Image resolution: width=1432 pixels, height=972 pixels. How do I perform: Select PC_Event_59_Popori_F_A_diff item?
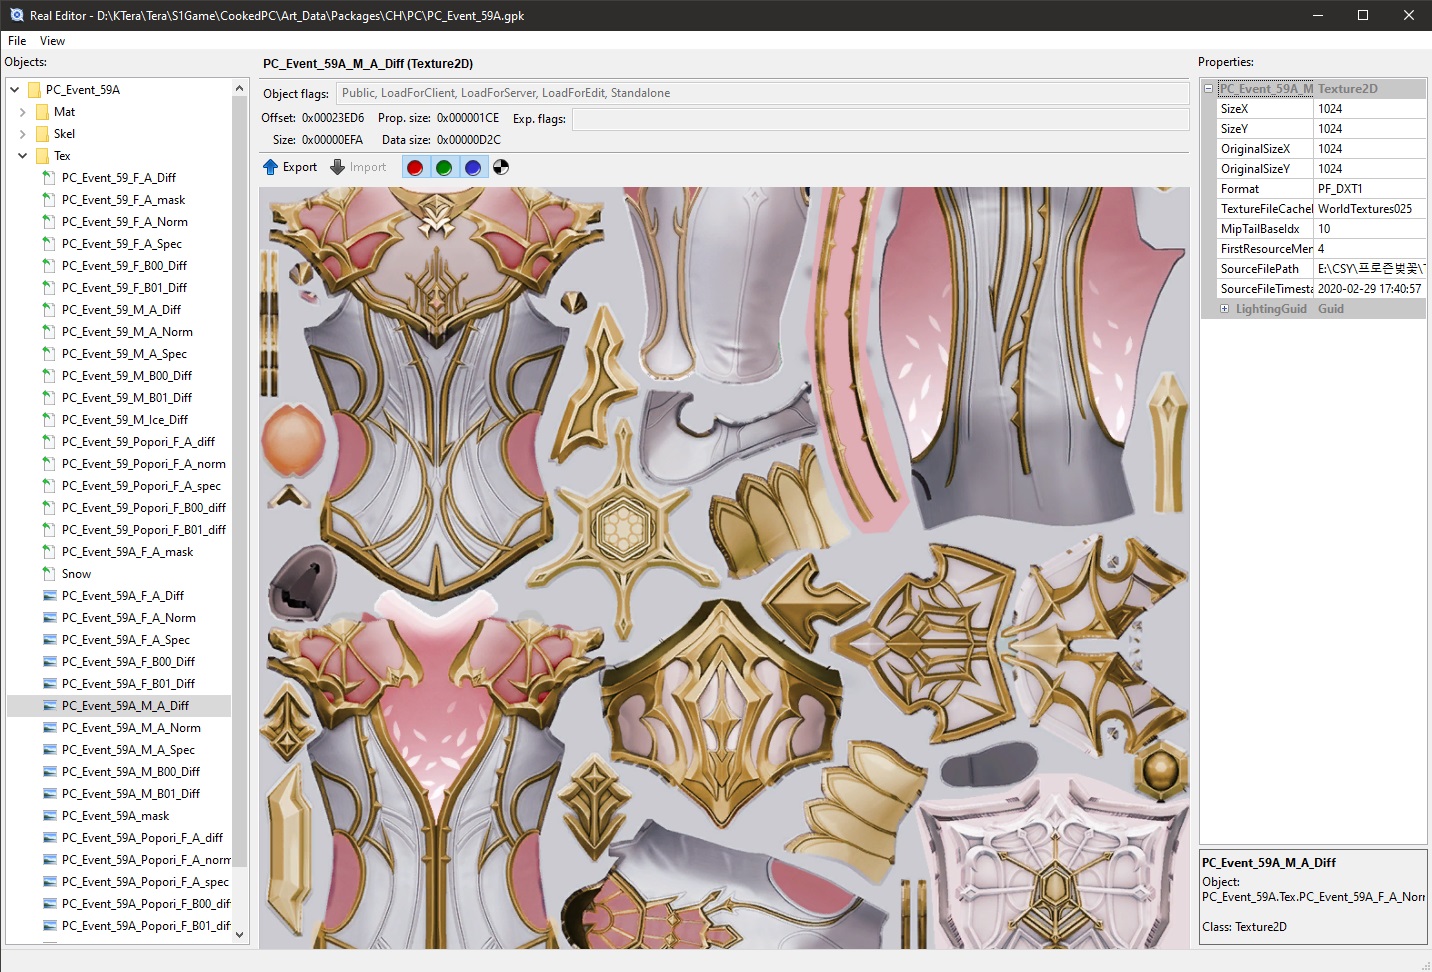138,442
